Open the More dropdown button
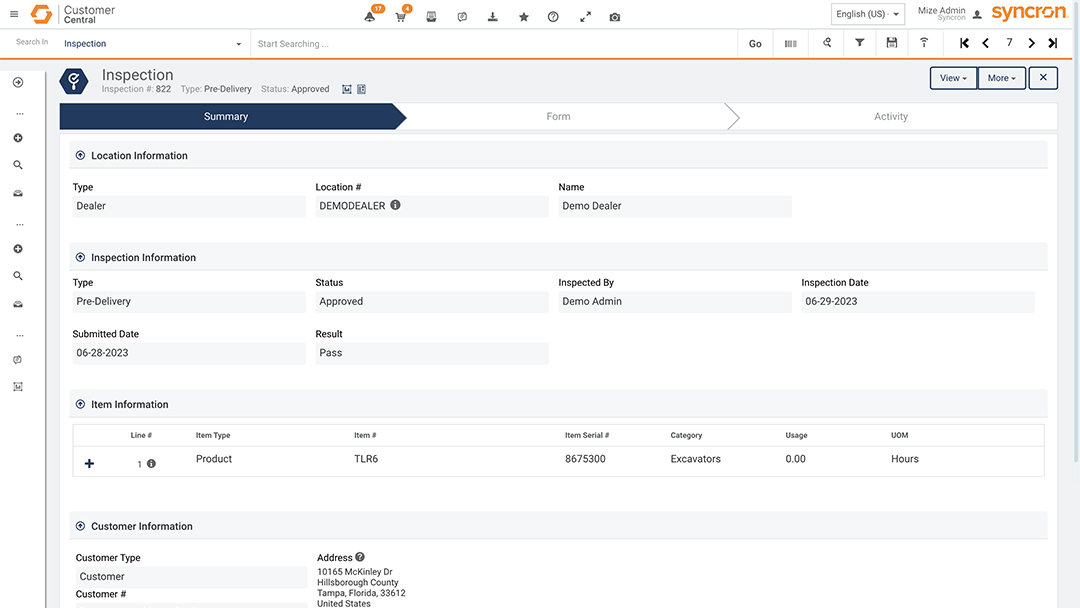 coord(1001,78)
